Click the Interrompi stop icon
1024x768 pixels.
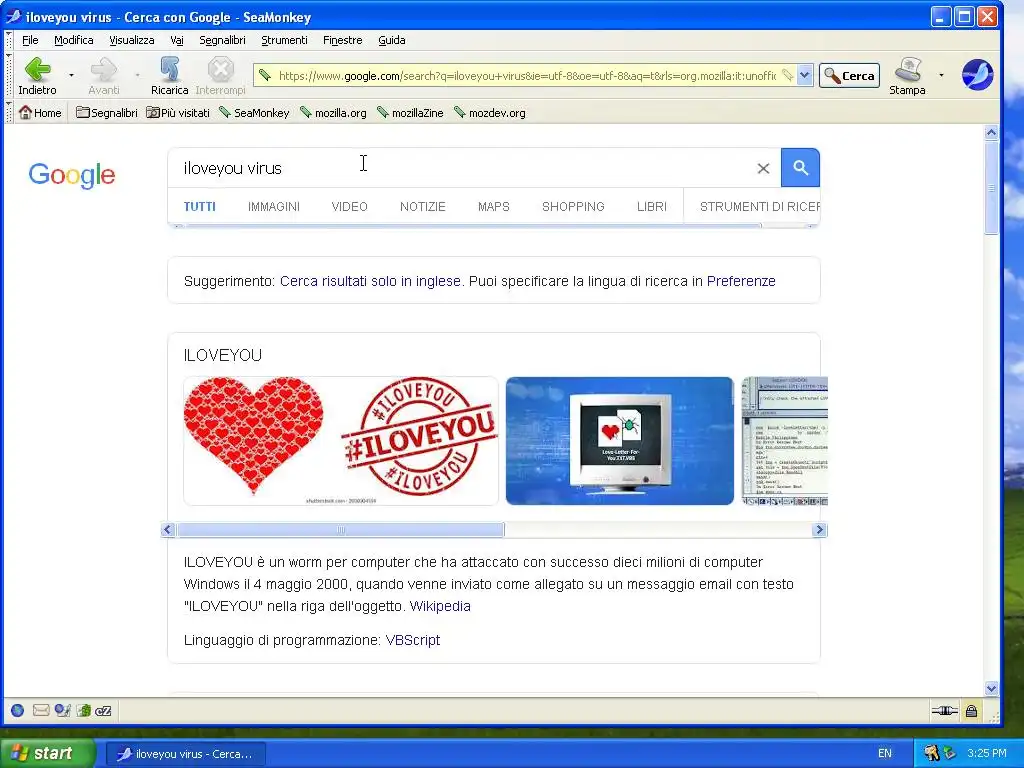pos(221,69)
